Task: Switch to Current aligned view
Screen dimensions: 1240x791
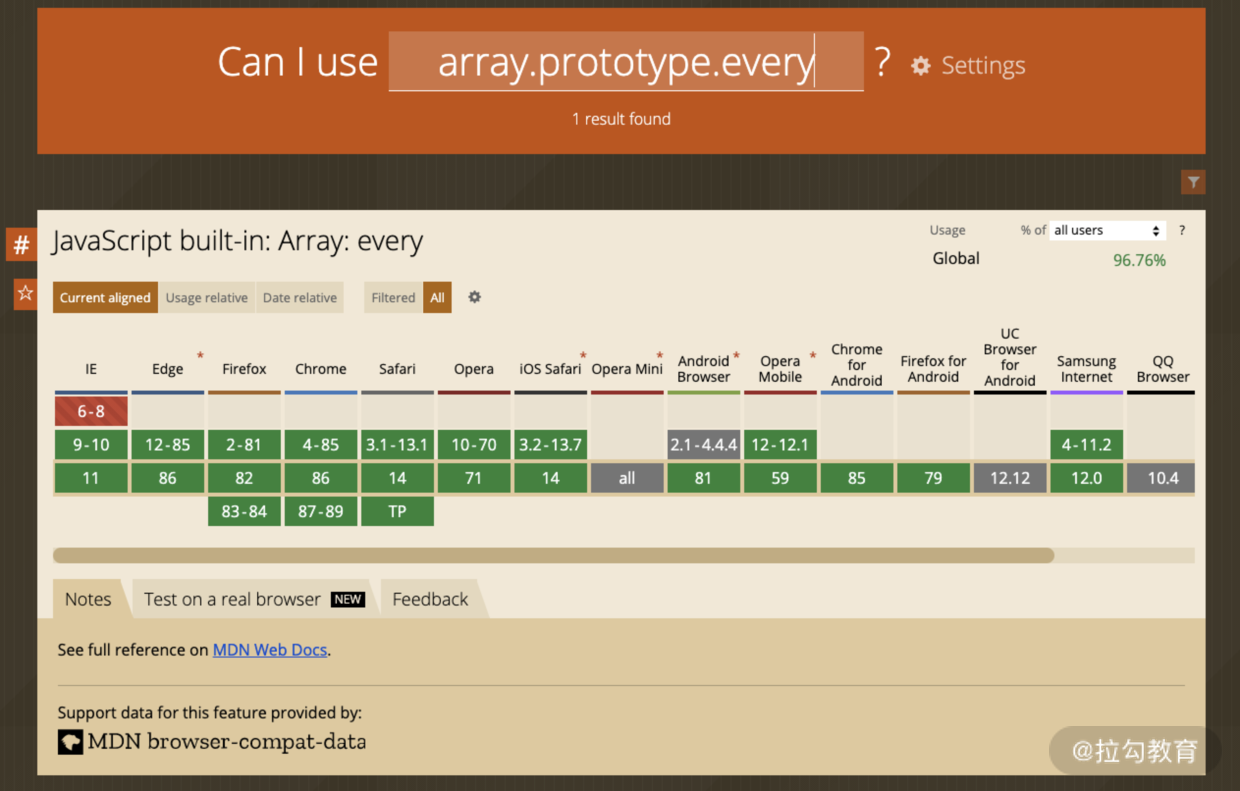Action: point(105,297)
